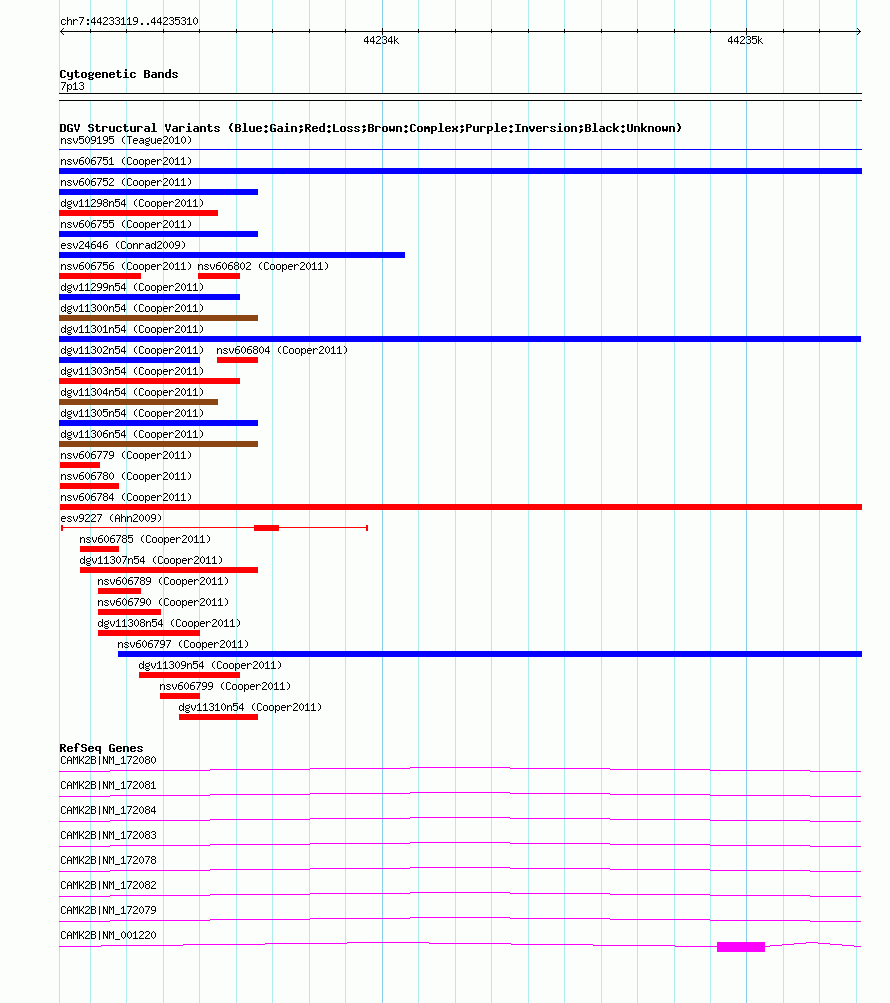
Task: Click the nsv606752 (Cooper2011) label
Action: [x=126, y=182]
